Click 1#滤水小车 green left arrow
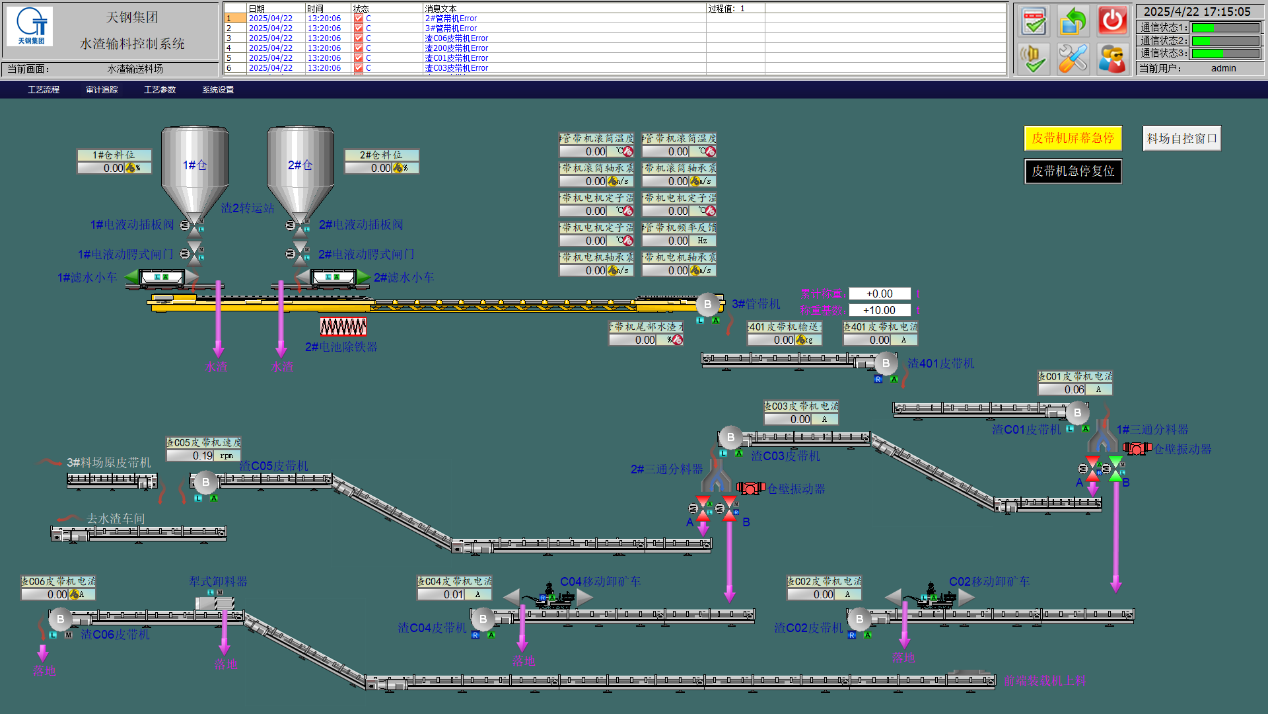Screen dimensions: 1268x714 131,277
